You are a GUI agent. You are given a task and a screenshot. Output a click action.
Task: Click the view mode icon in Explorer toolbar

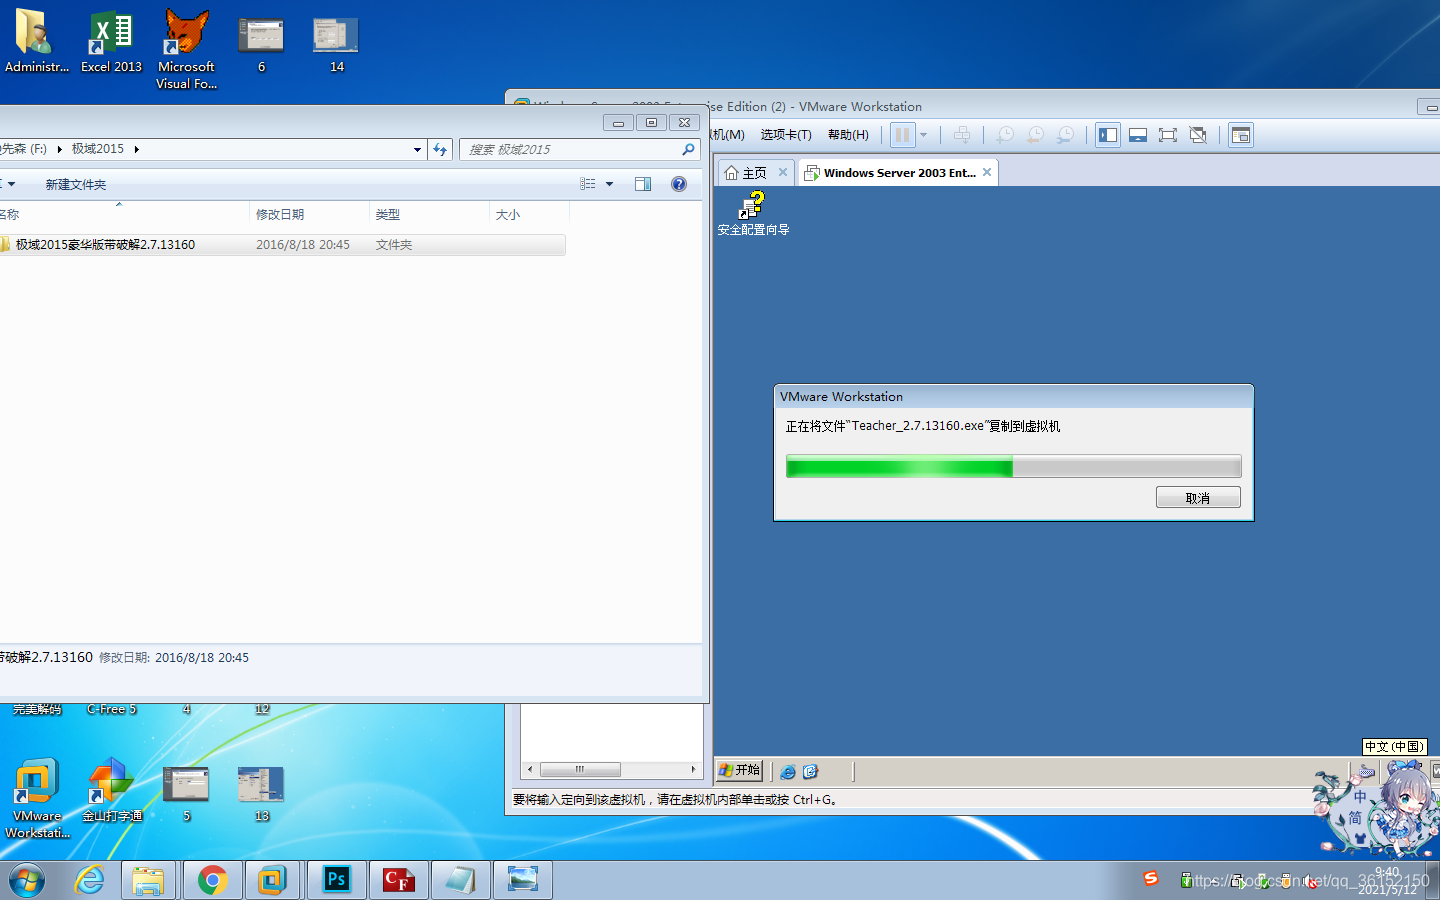pos(588,184)
